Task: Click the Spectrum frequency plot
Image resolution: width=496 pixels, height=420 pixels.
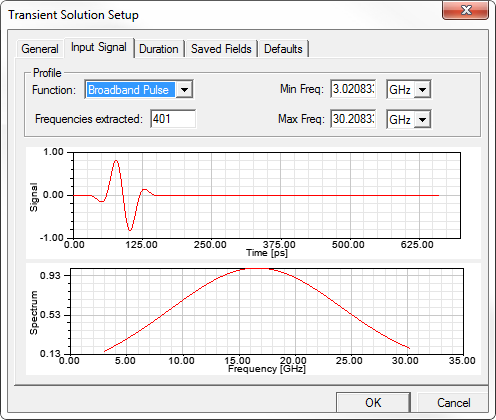Action: point(267,311)
